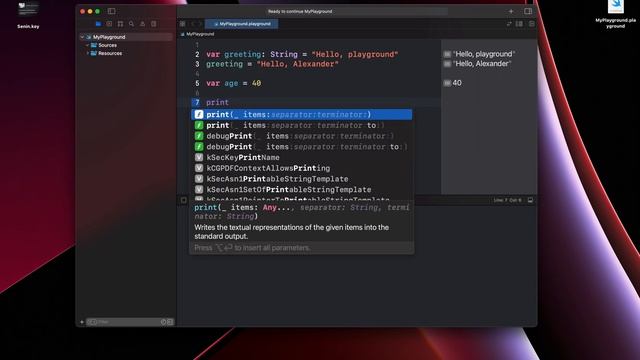
Task: Open the Source Control navigator icon
Action: tap(109, 24)
